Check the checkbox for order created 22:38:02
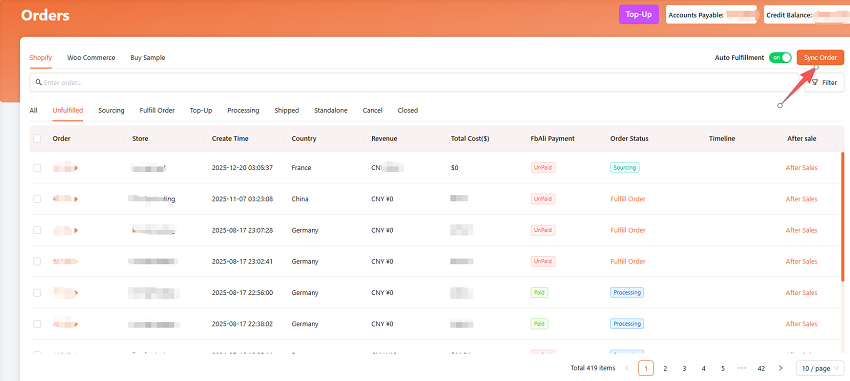Image resolution: width=850 pixels, height=381 pixels. pos(37,324)
